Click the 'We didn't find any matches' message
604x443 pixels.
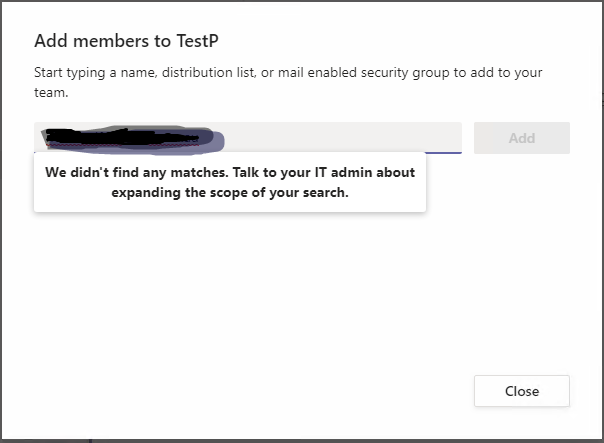(135, 172)
